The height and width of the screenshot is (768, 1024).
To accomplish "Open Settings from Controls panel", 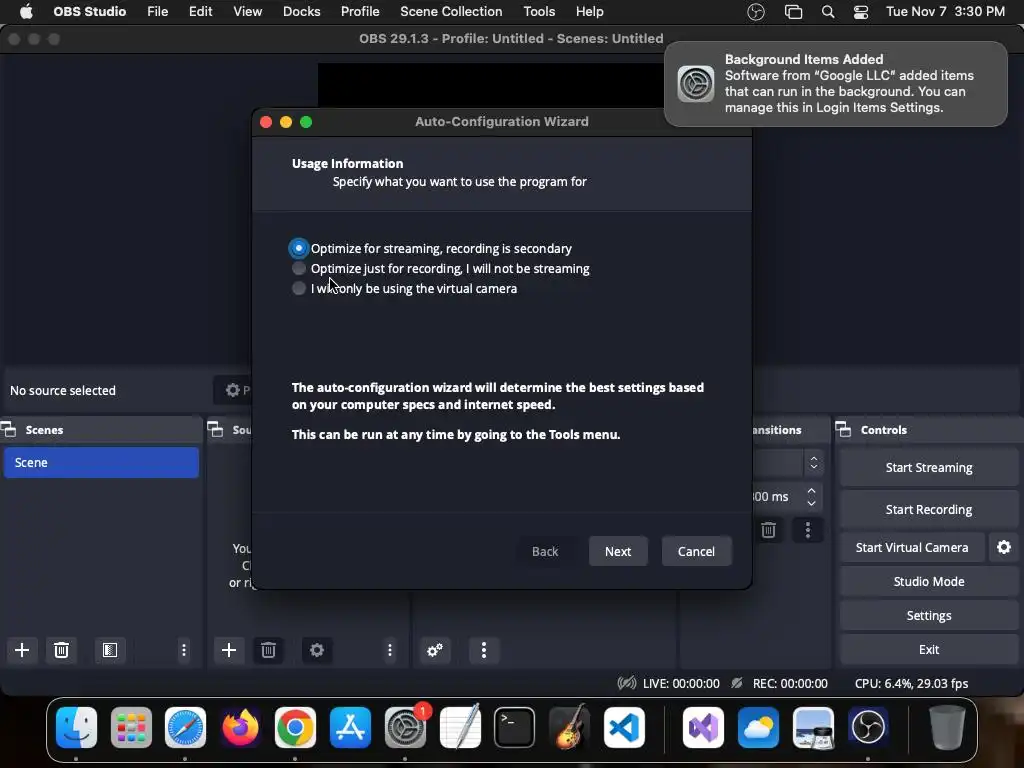I will (x=929, y=615).
